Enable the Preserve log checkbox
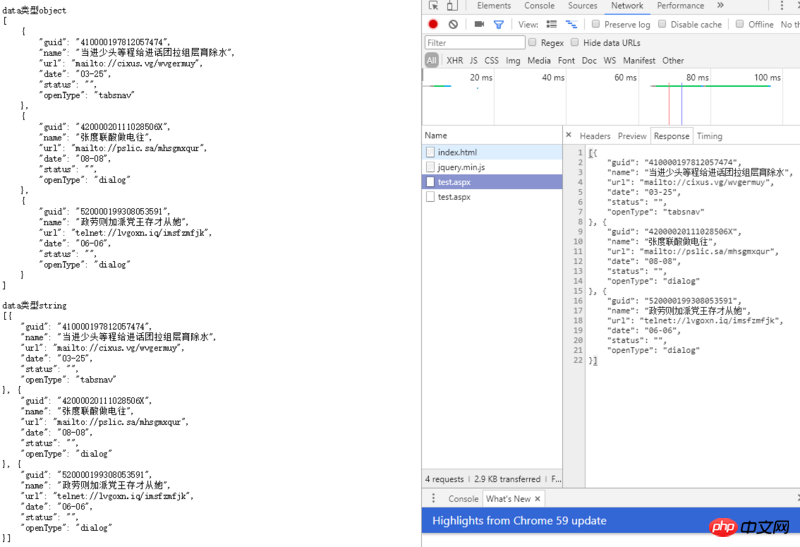 pos(596,24)
